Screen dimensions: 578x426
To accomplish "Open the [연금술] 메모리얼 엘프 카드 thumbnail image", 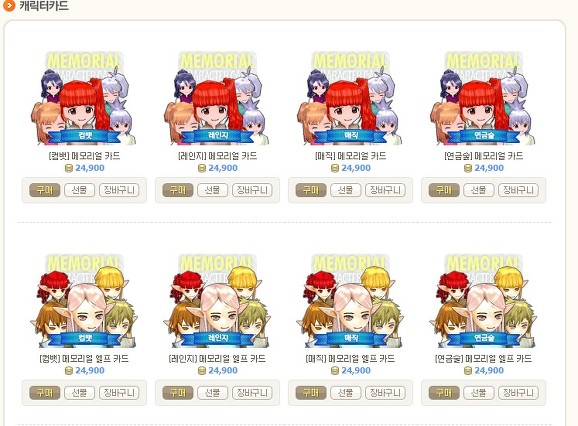I will coord(483,301).
